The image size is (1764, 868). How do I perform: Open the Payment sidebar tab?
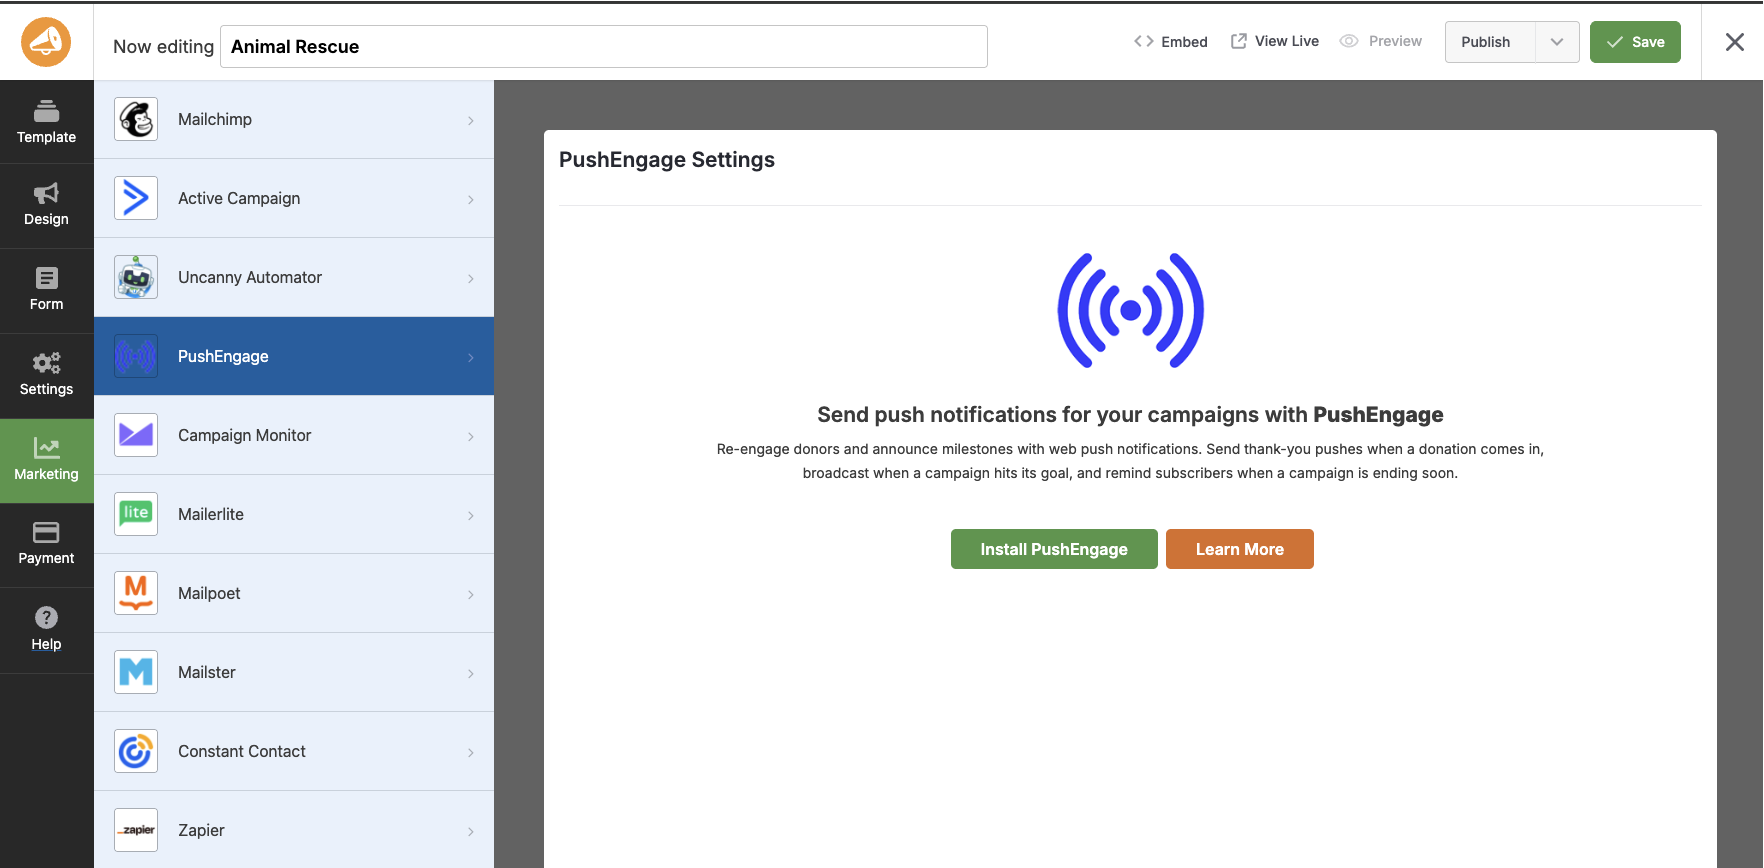tap(46, 545)
